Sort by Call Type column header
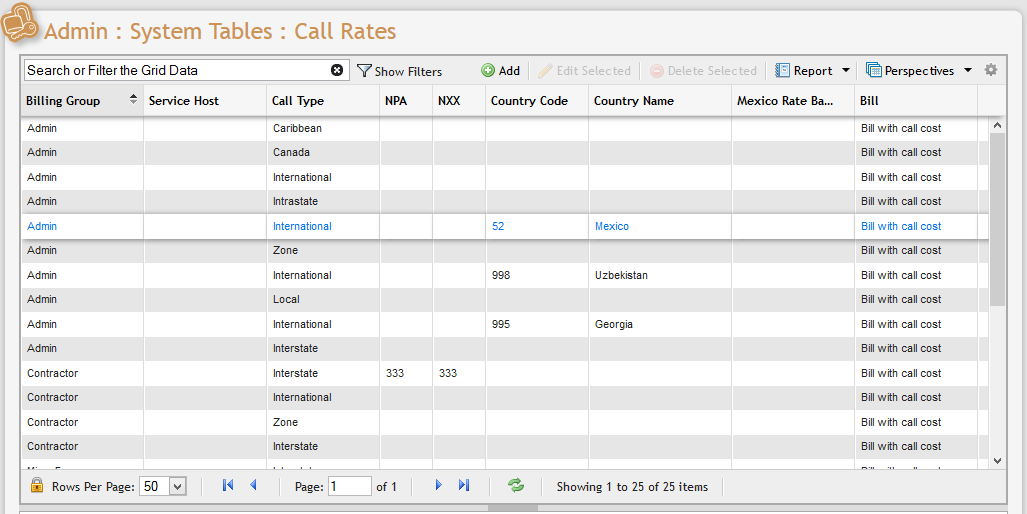The height and width of the screenshot is (514, 1027). (298, 101)
